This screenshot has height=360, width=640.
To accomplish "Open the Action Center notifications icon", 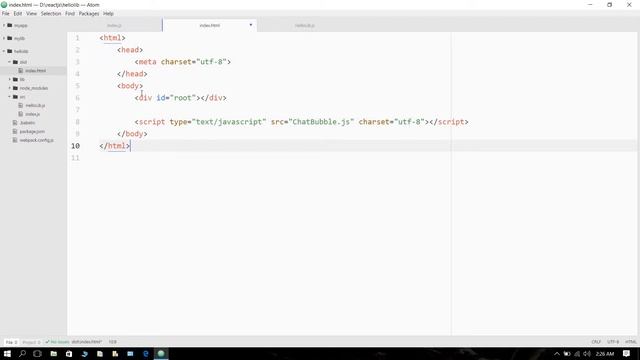I will [627, 353].
